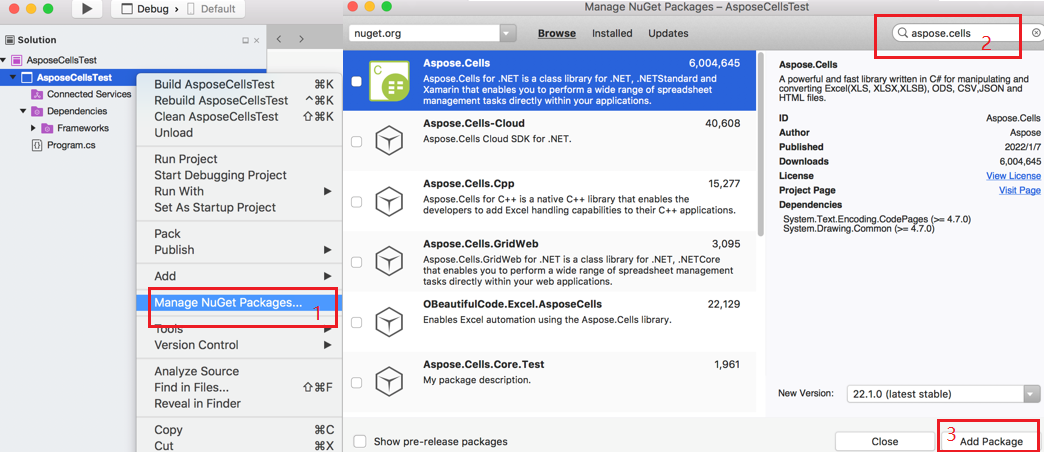Collapse the Dependencies tree node
1044x452 pixels.
pyautogui.click(x=23, y=111)
